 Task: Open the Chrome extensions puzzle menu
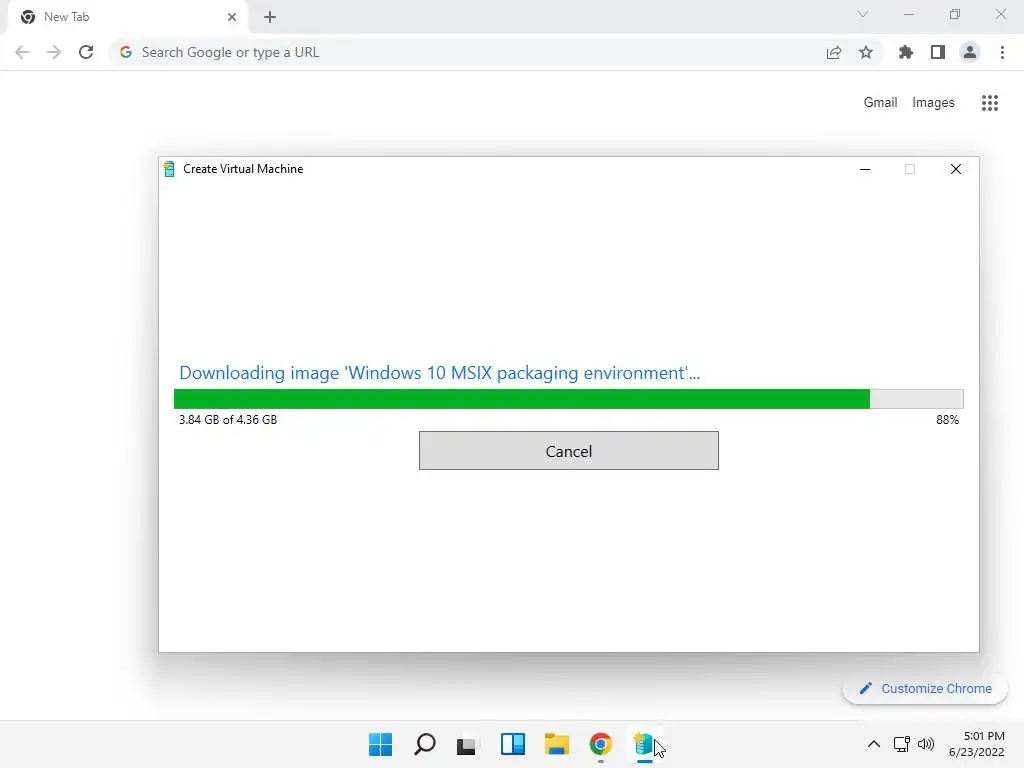click(x=906, y=52)
